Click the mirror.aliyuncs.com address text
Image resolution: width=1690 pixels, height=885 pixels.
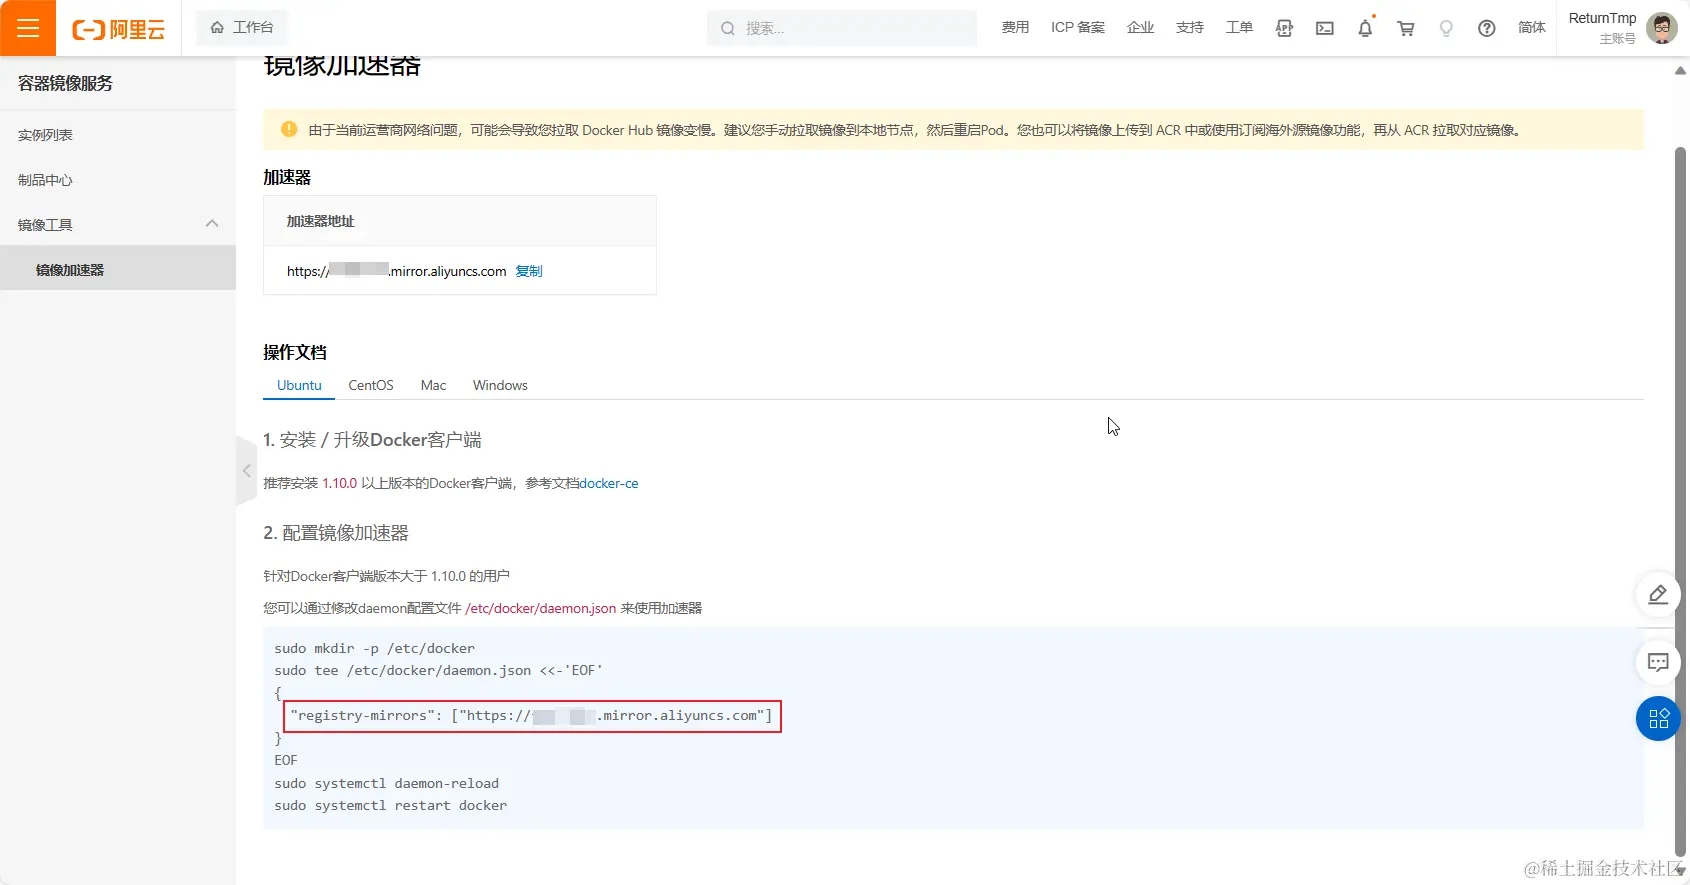pyautogui.click(x=397, y=271)
